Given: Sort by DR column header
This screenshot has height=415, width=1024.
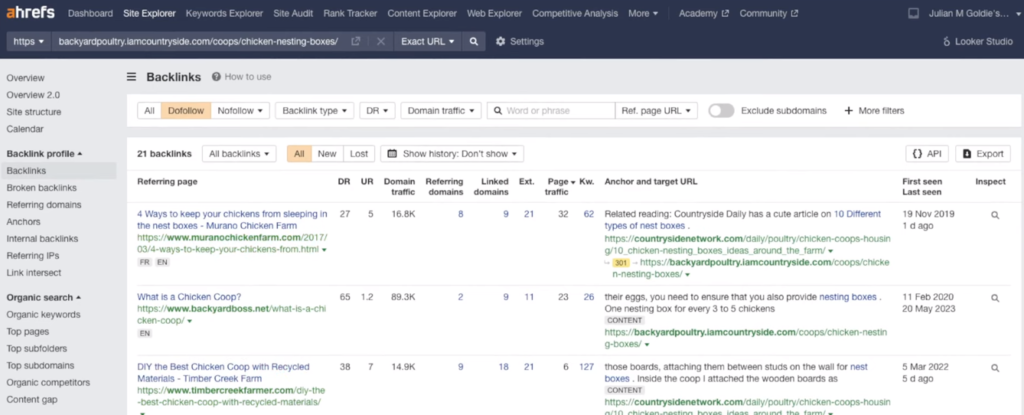Looking at the screenshot, I should (x=344, y=182).
